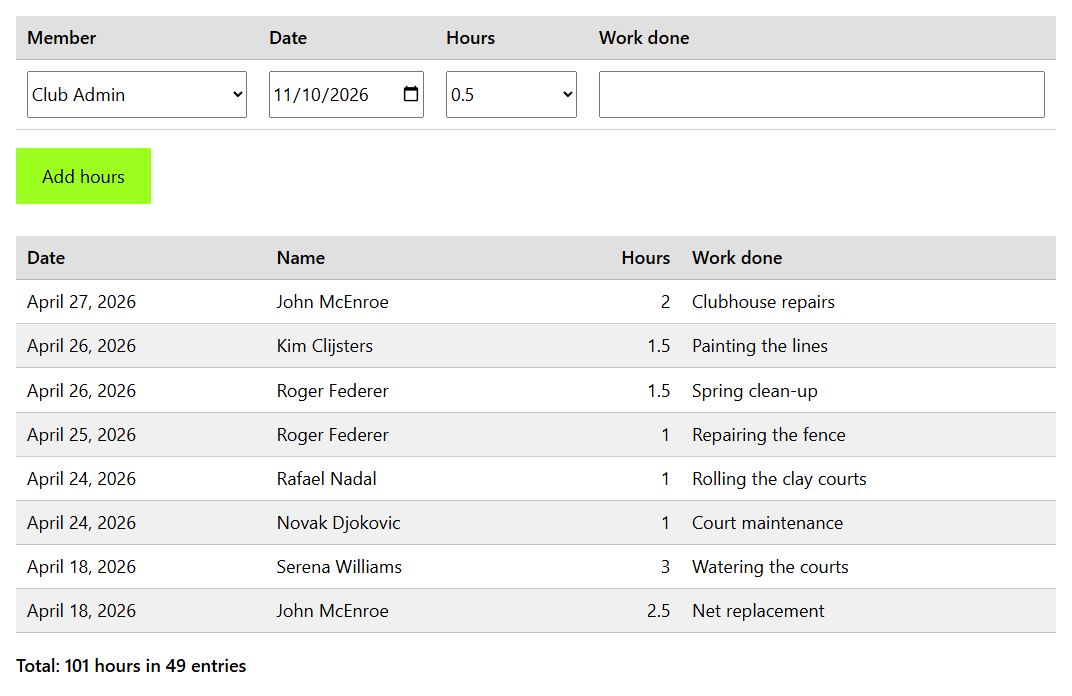Click the 1 hour value for Court maintenance
Viewport: 1072px width, 696px height.
[665, 523]
